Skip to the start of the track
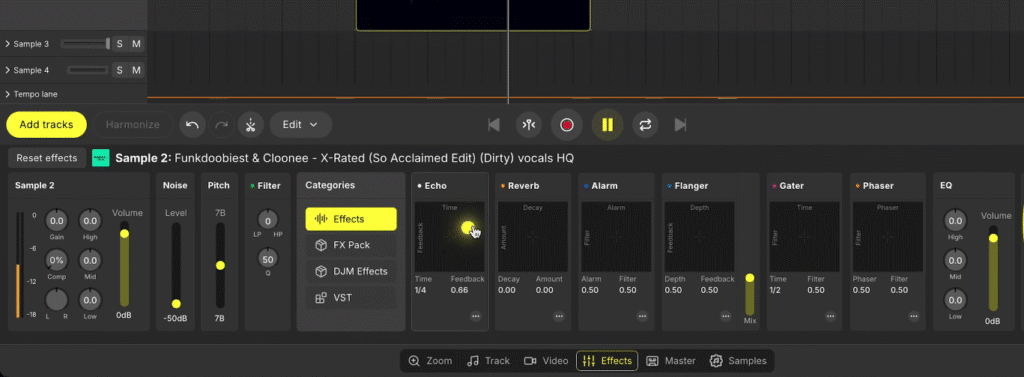 tap(494, 124)
